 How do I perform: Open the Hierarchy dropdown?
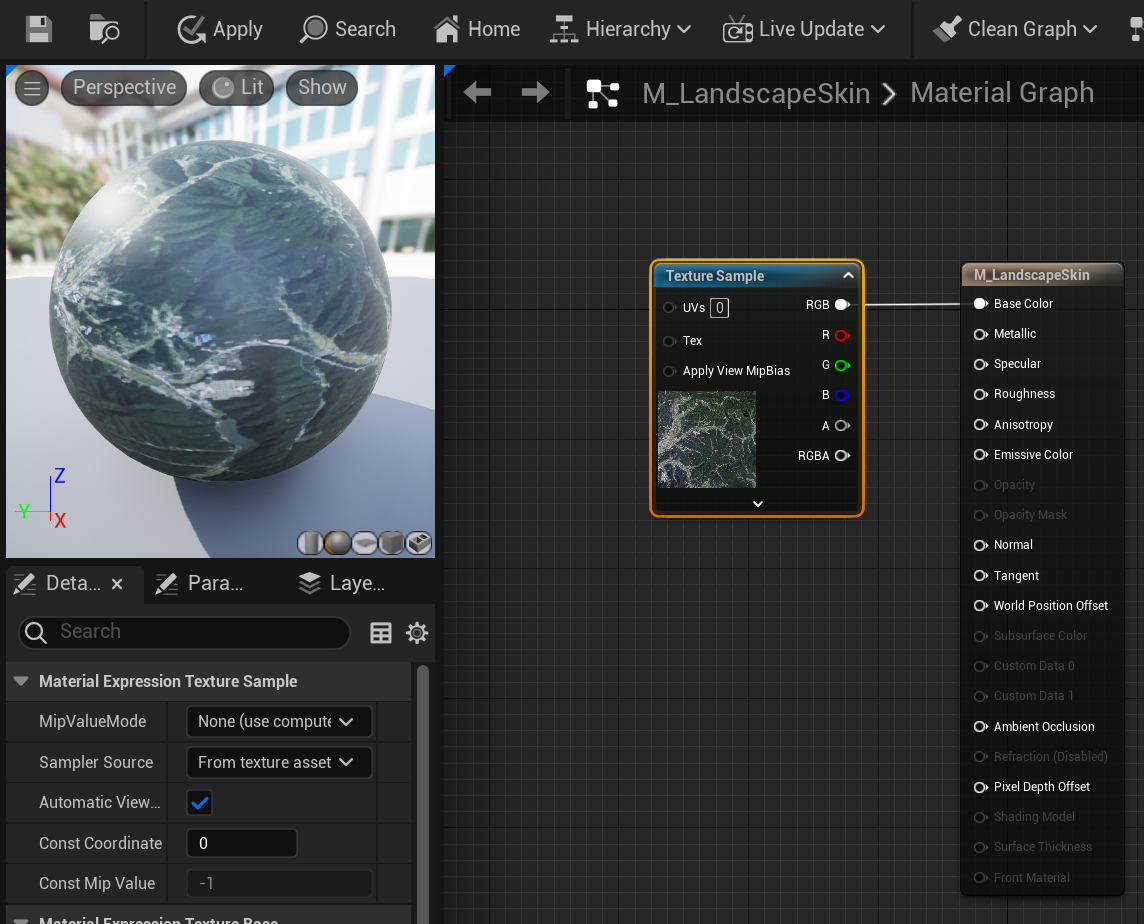pyautogui.click(x=620, y=29)
